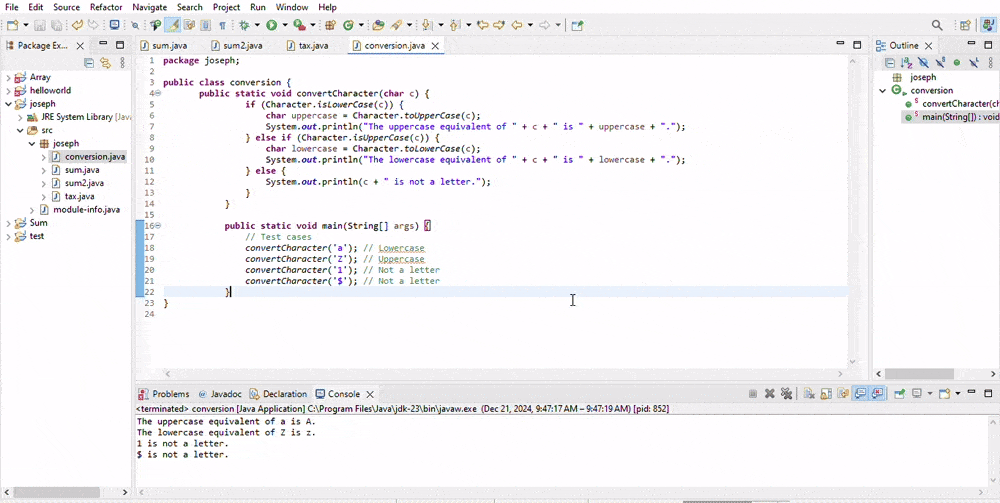
Task: Click the Last Edit Location icon
Action: [x=483, y=26]
